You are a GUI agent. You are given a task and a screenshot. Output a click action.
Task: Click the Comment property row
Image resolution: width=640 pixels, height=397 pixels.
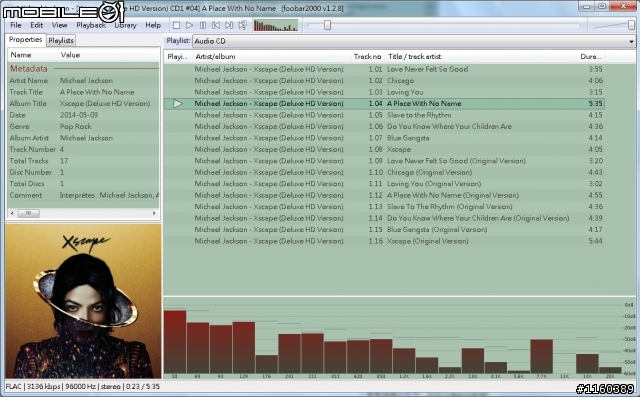point(83,195)
